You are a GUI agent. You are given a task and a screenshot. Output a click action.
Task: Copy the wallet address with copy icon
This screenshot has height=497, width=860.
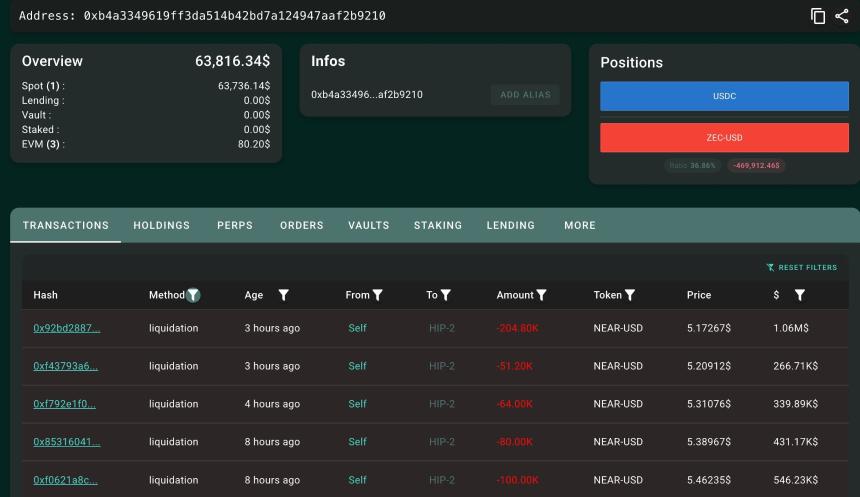coord(818,16)
